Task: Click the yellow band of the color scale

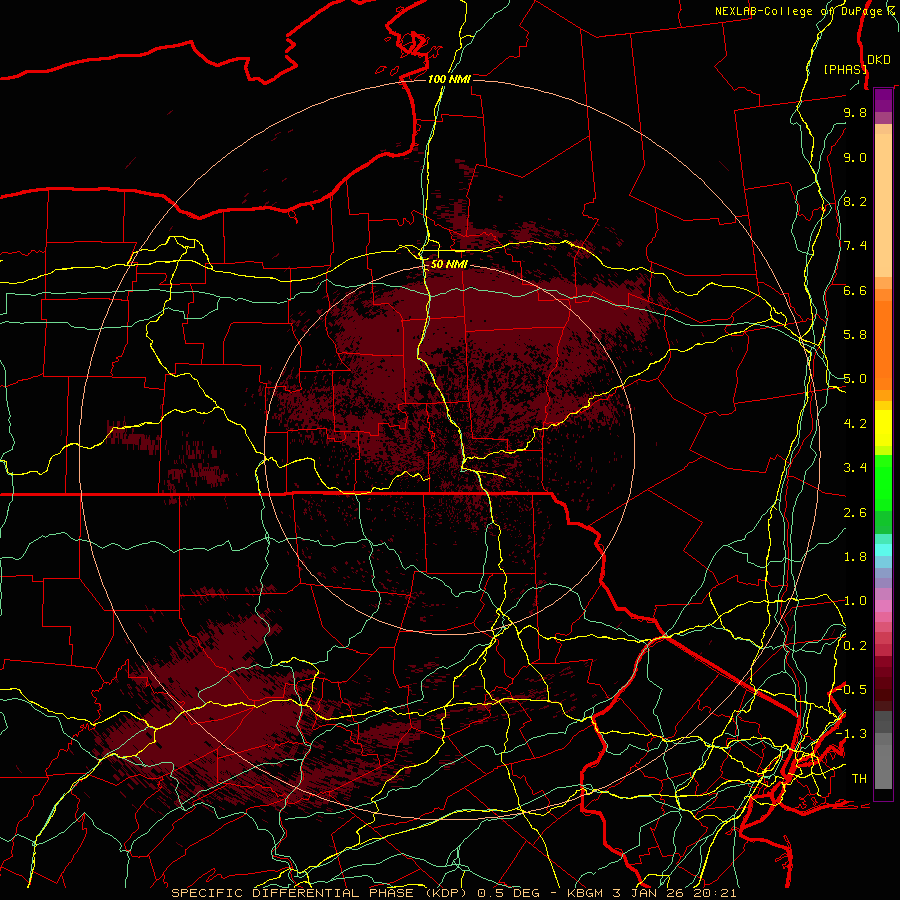Action: pyautogui.click(x=883, y=428)
